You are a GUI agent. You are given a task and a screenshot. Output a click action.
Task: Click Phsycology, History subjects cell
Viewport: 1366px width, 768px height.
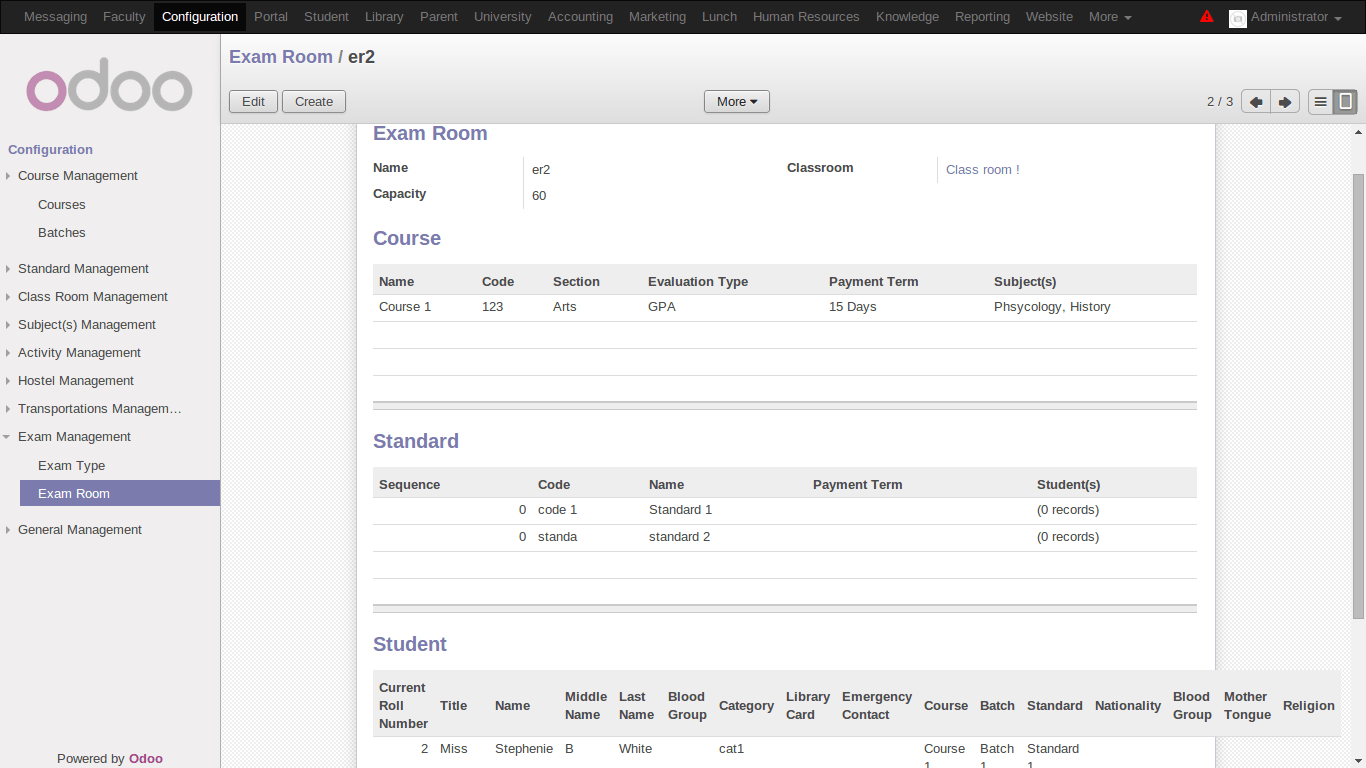tap(1052, 307)
